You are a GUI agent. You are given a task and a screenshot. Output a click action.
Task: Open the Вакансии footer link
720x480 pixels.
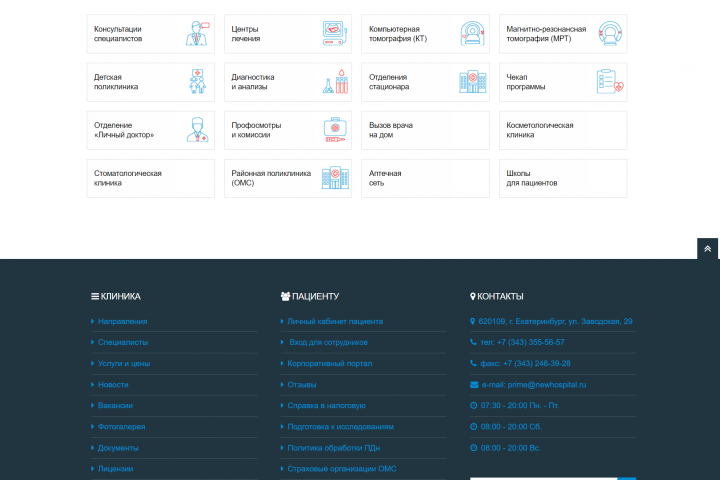[x=115, y=406]
